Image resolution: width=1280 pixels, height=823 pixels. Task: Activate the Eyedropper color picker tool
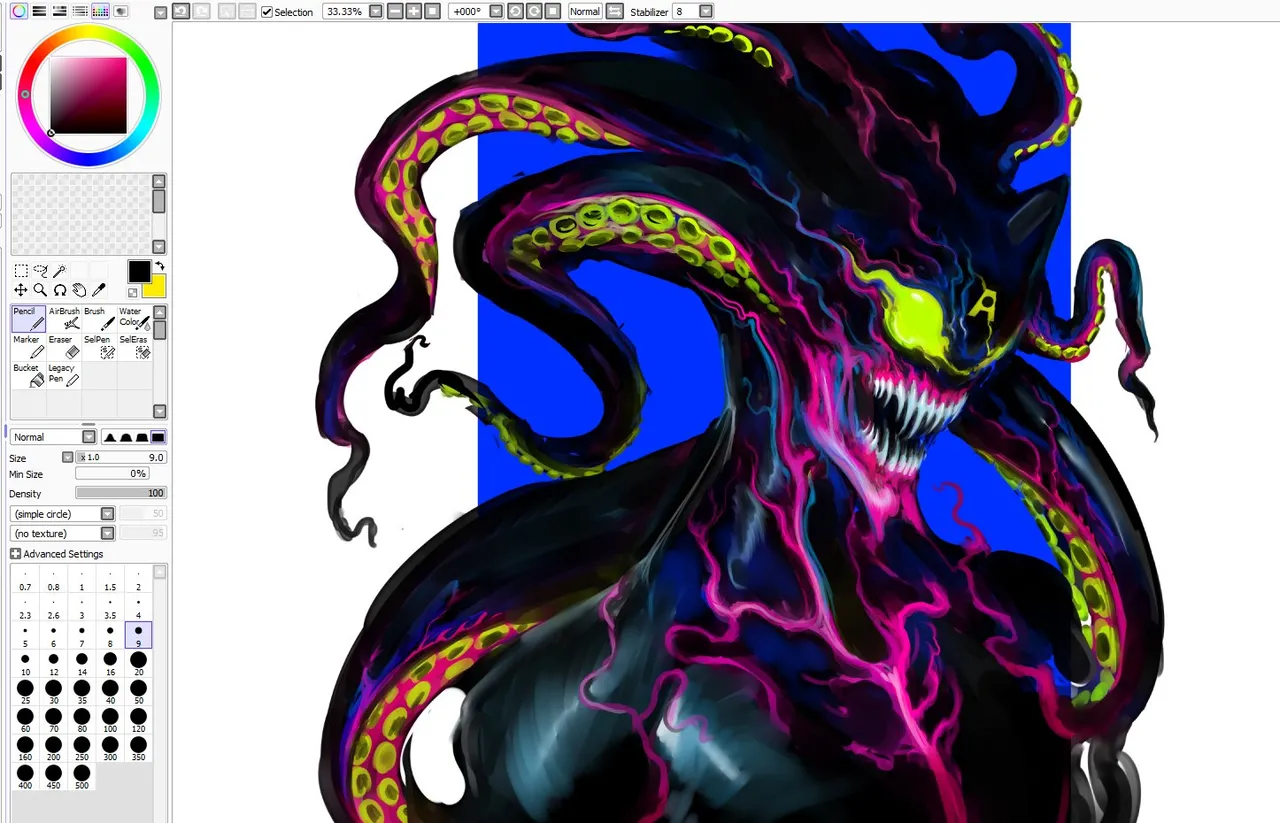pos(98,290)
